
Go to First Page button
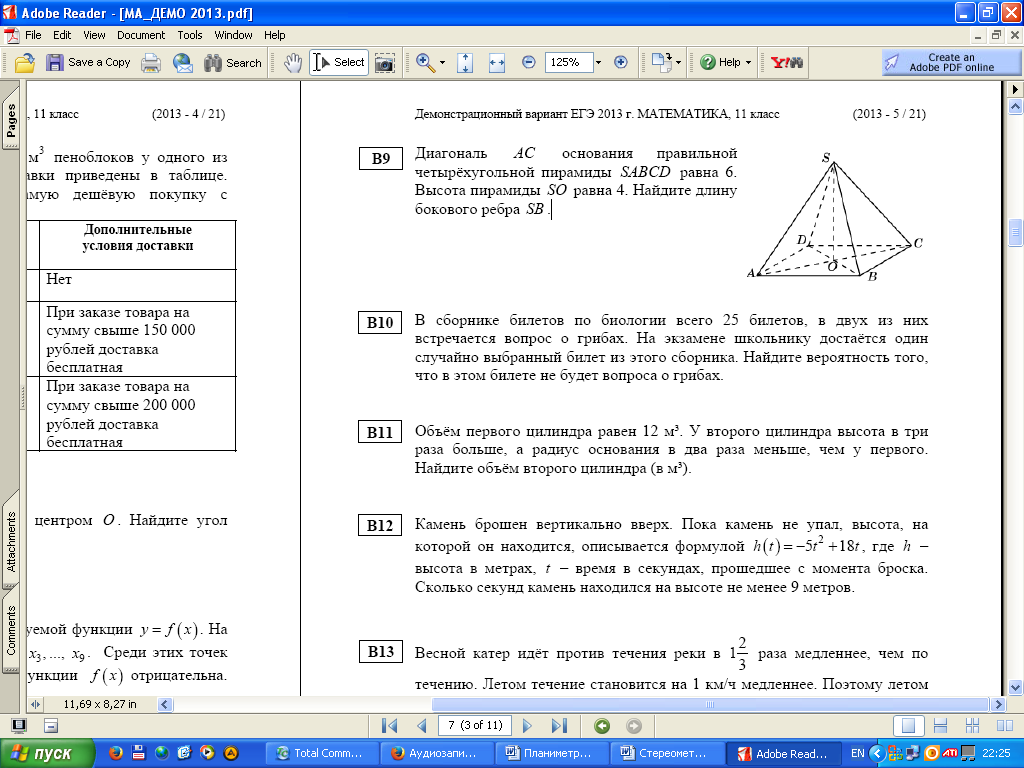[389, 726]
